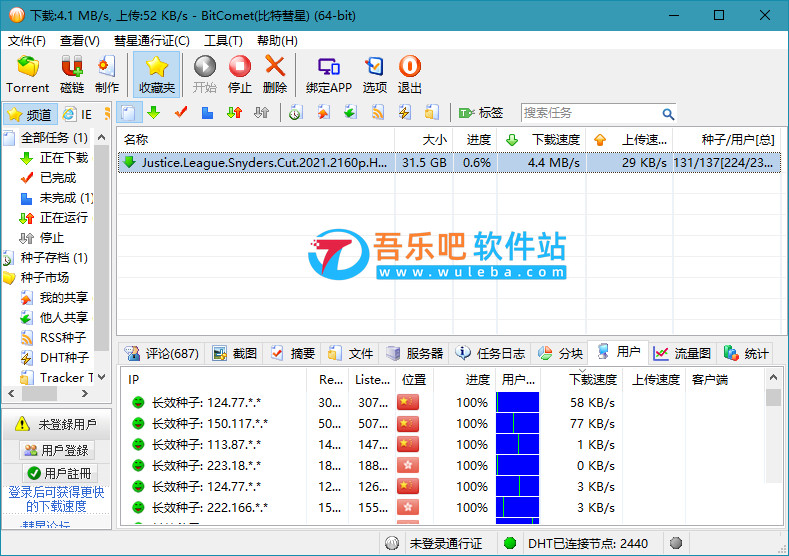Screen dimensions: 789x556
Task: Click the 标签 tag button
Action: [481, 113]
